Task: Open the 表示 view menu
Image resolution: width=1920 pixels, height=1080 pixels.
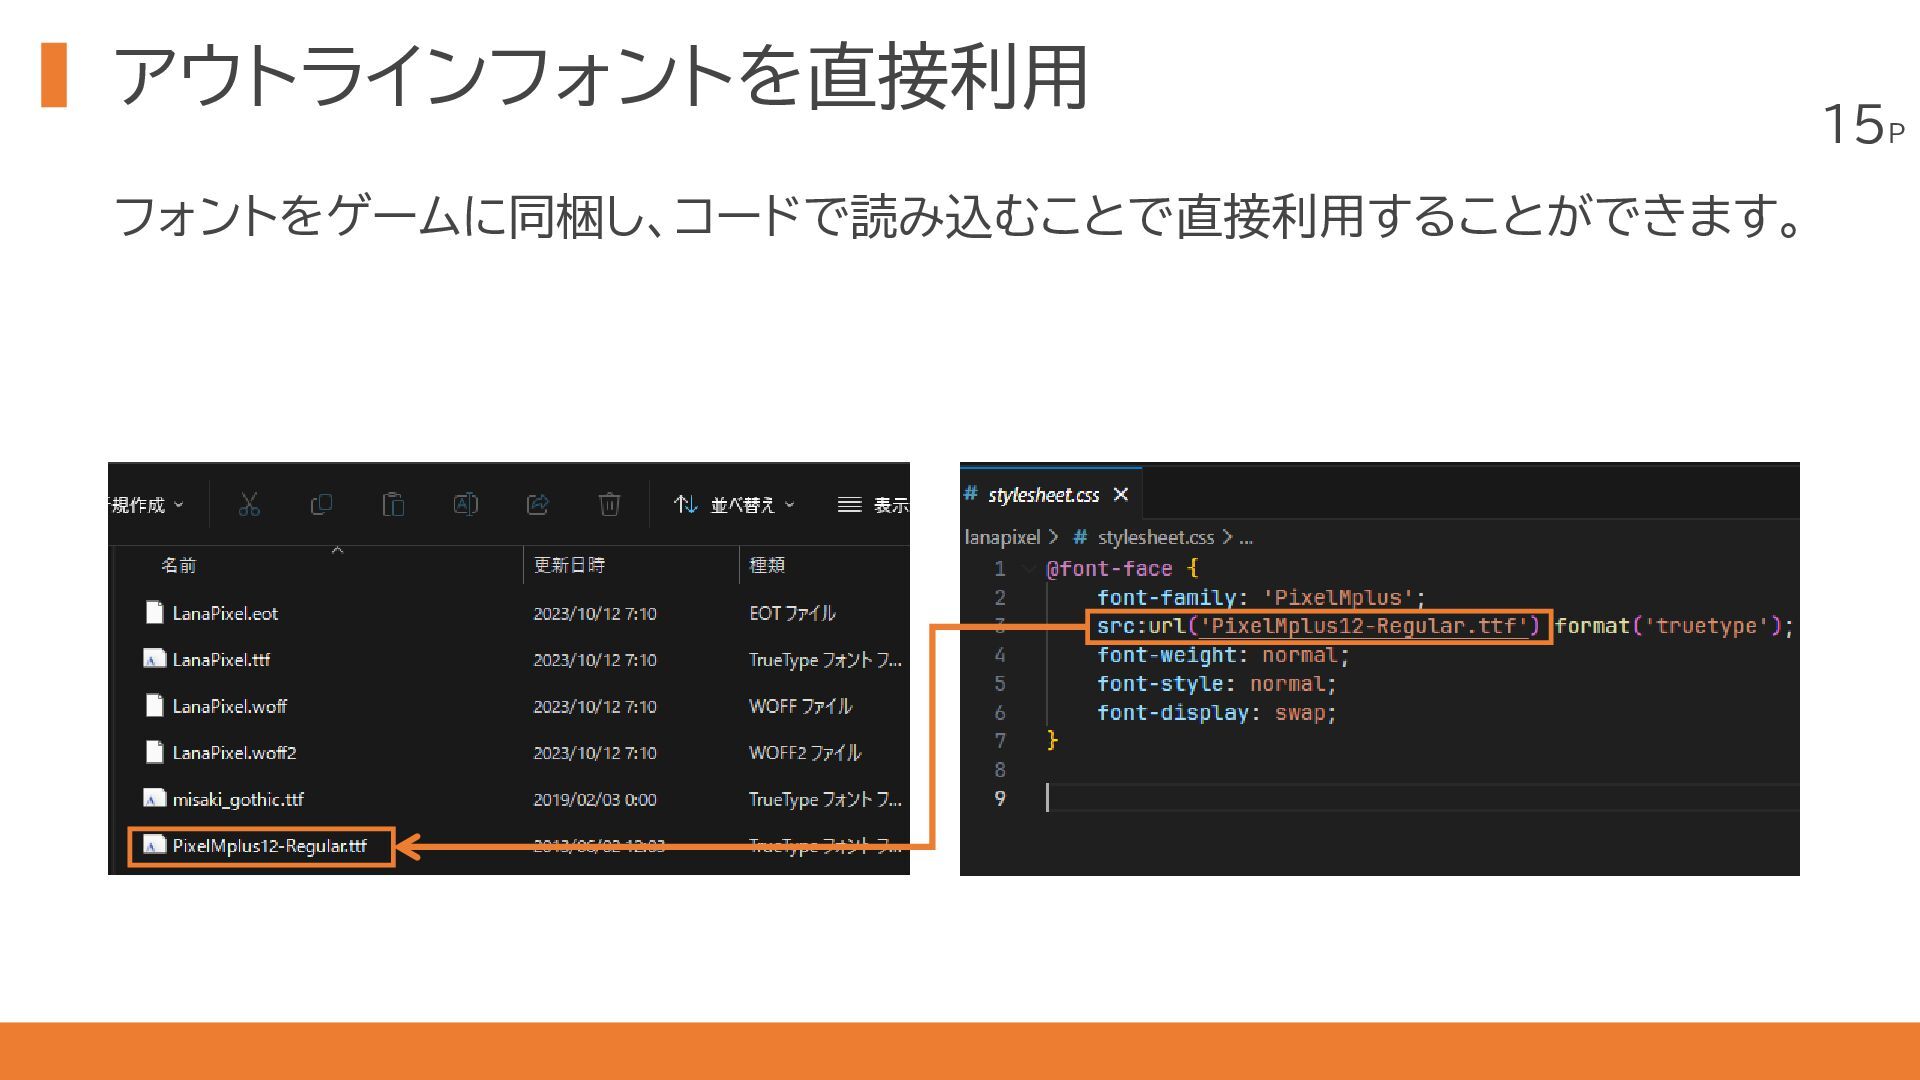Action: coord(872,505)
